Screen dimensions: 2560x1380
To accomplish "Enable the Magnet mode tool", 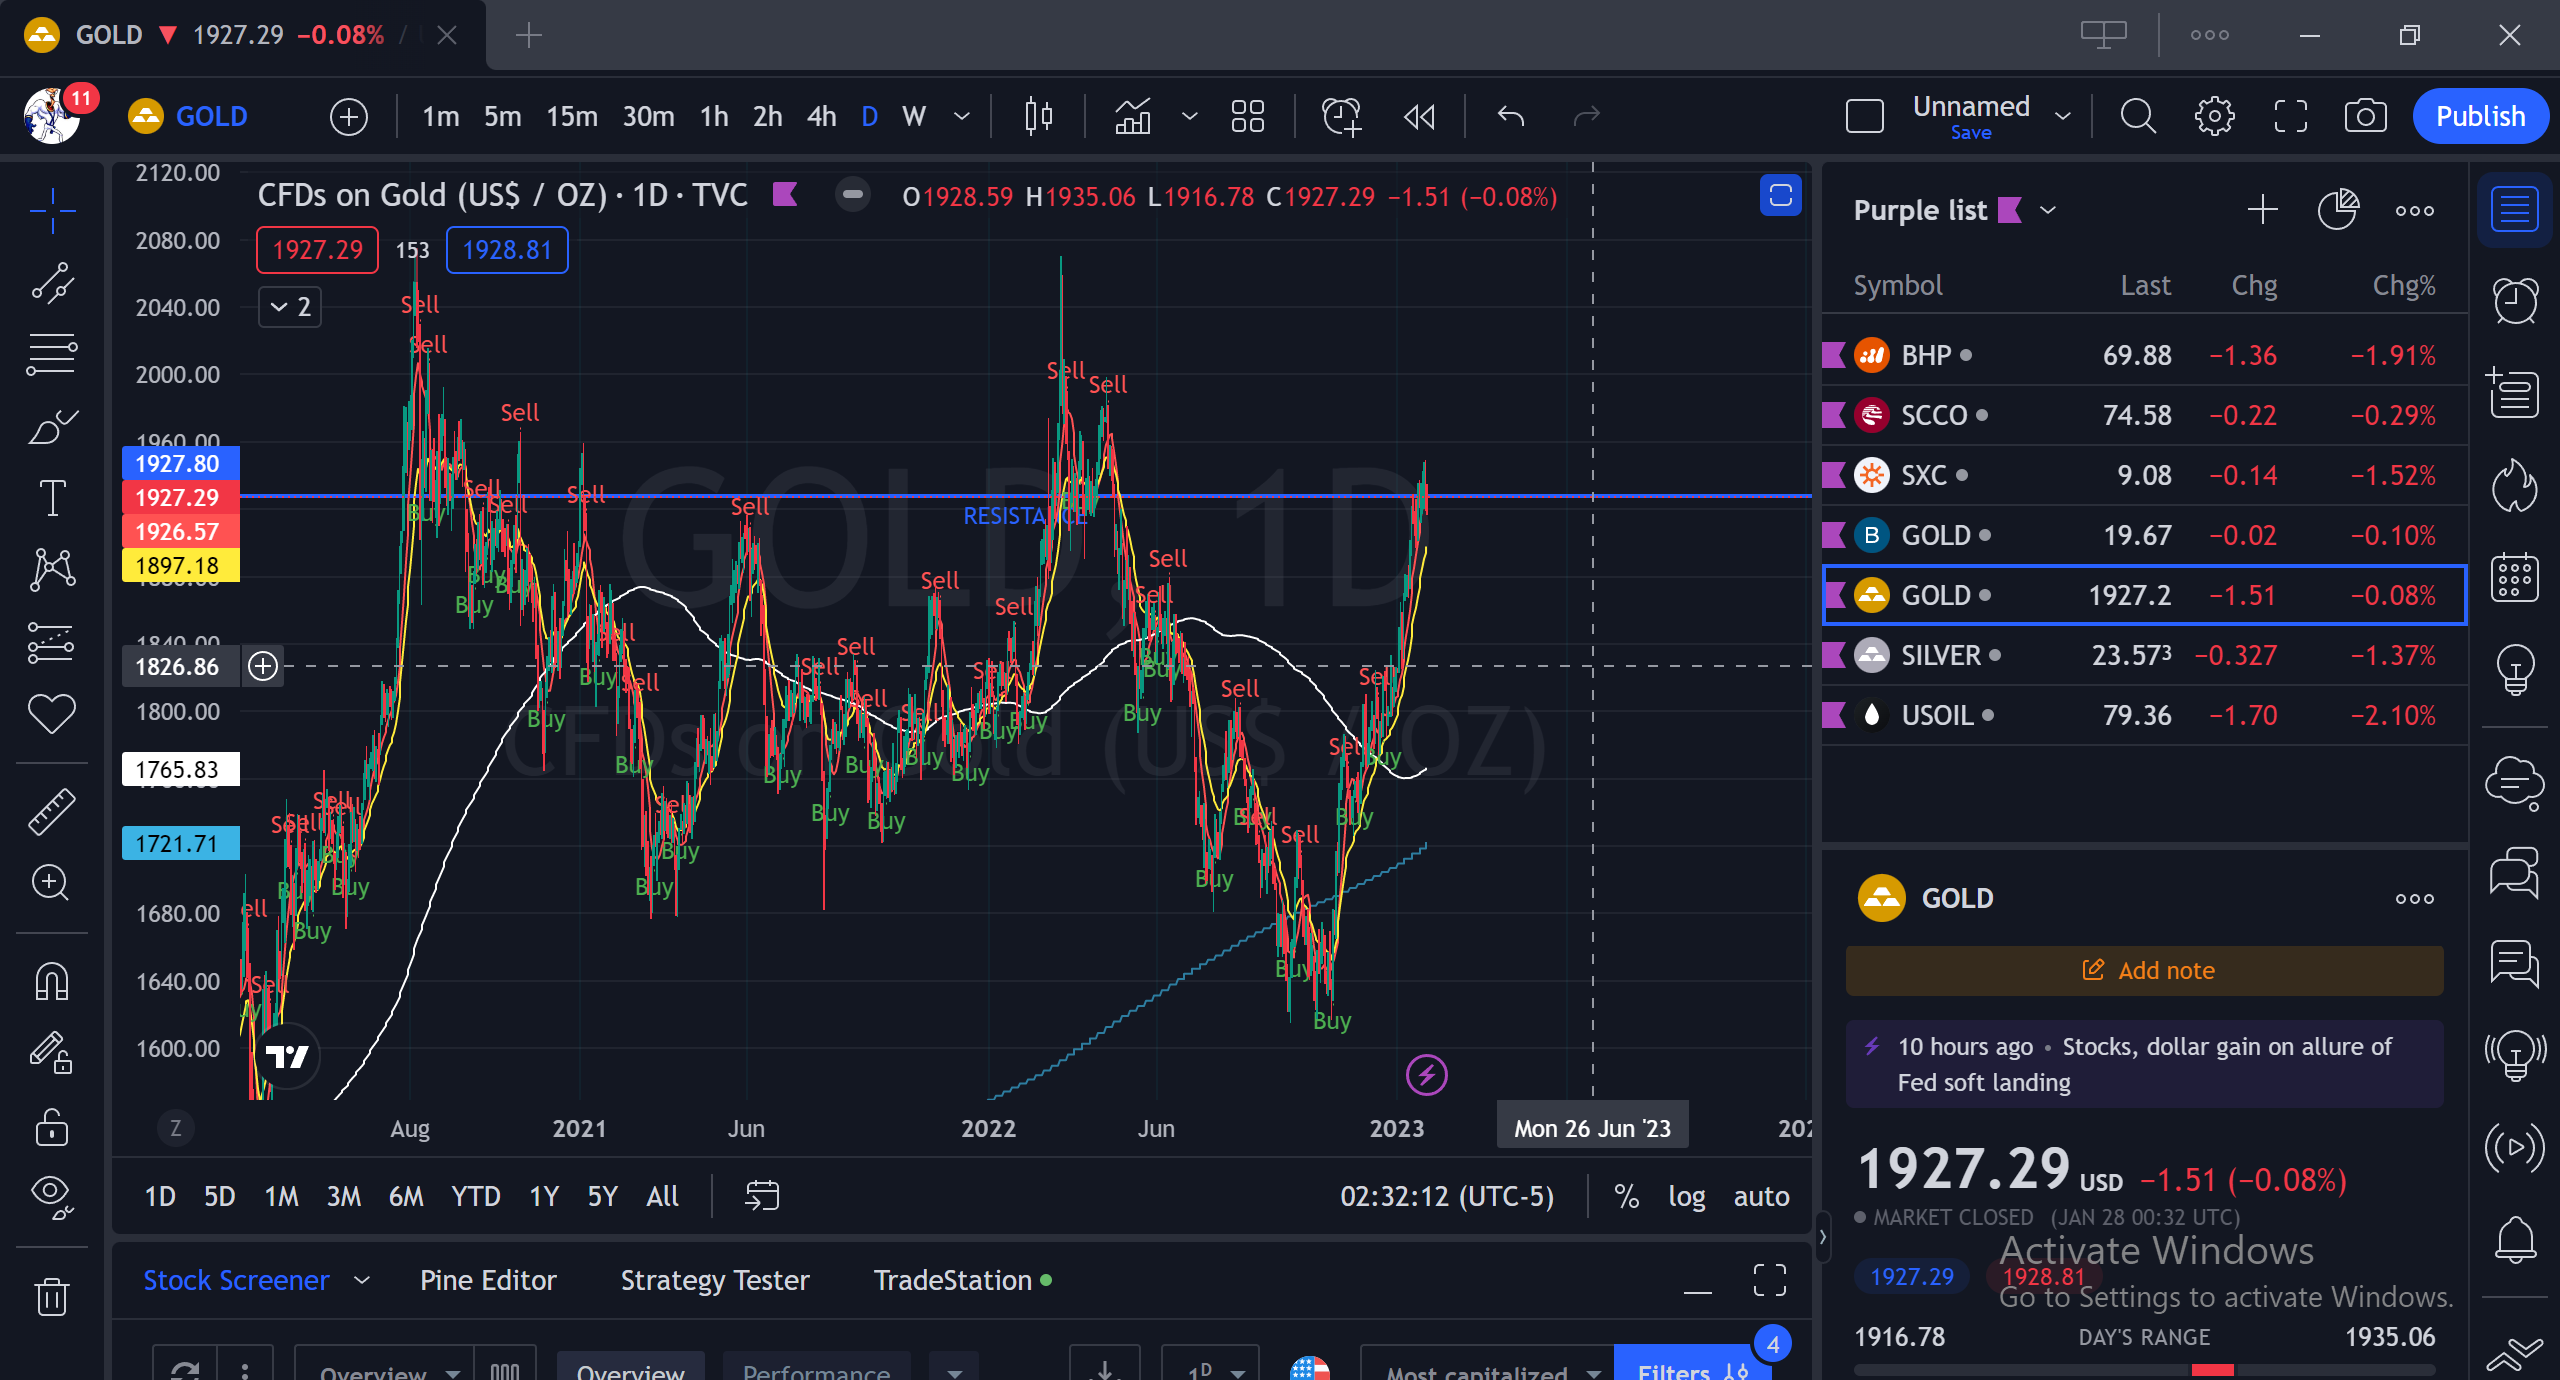I will 52,981.
